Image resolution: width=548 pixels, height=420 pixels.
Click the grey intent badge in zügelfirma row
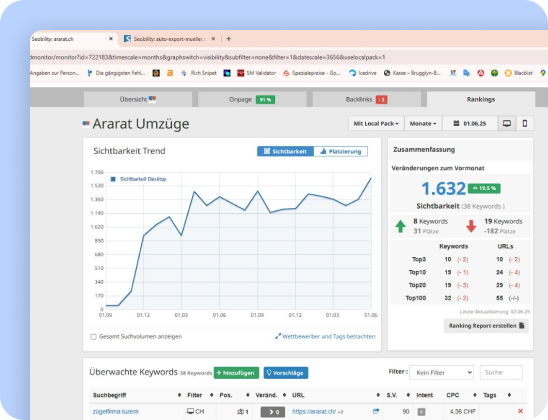tap(421, 412)
